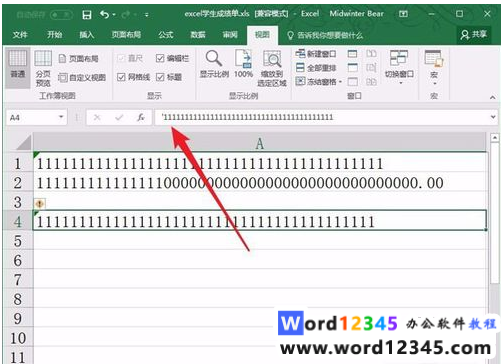Click the Share (共享) button

[474, 35]
